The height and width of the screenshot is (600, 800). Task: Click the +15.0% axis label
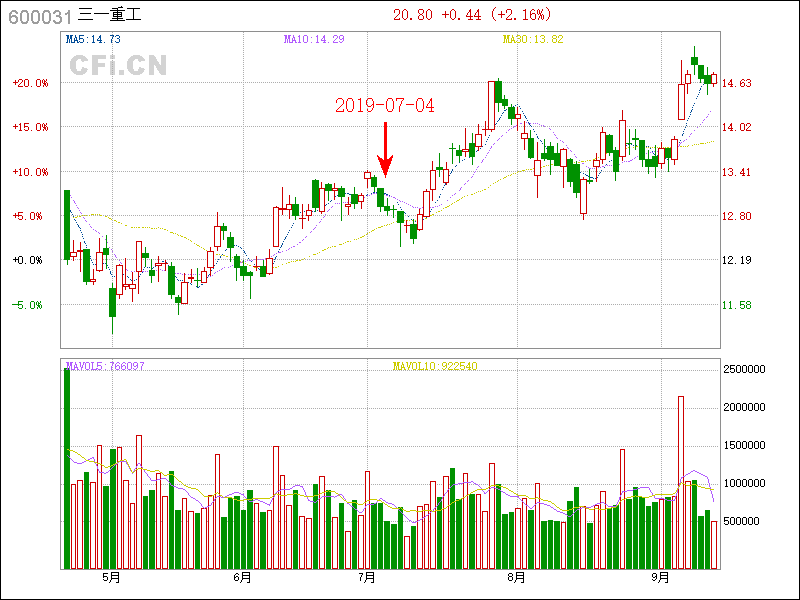point(31,127)
